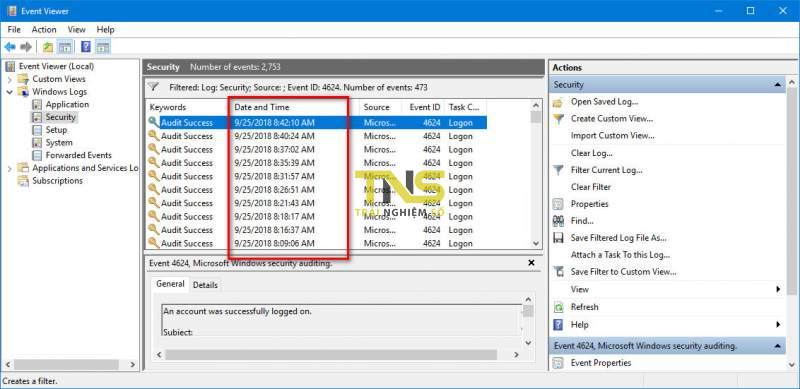Click the Application log icon

pyautogui.click(x=37, y=105)
